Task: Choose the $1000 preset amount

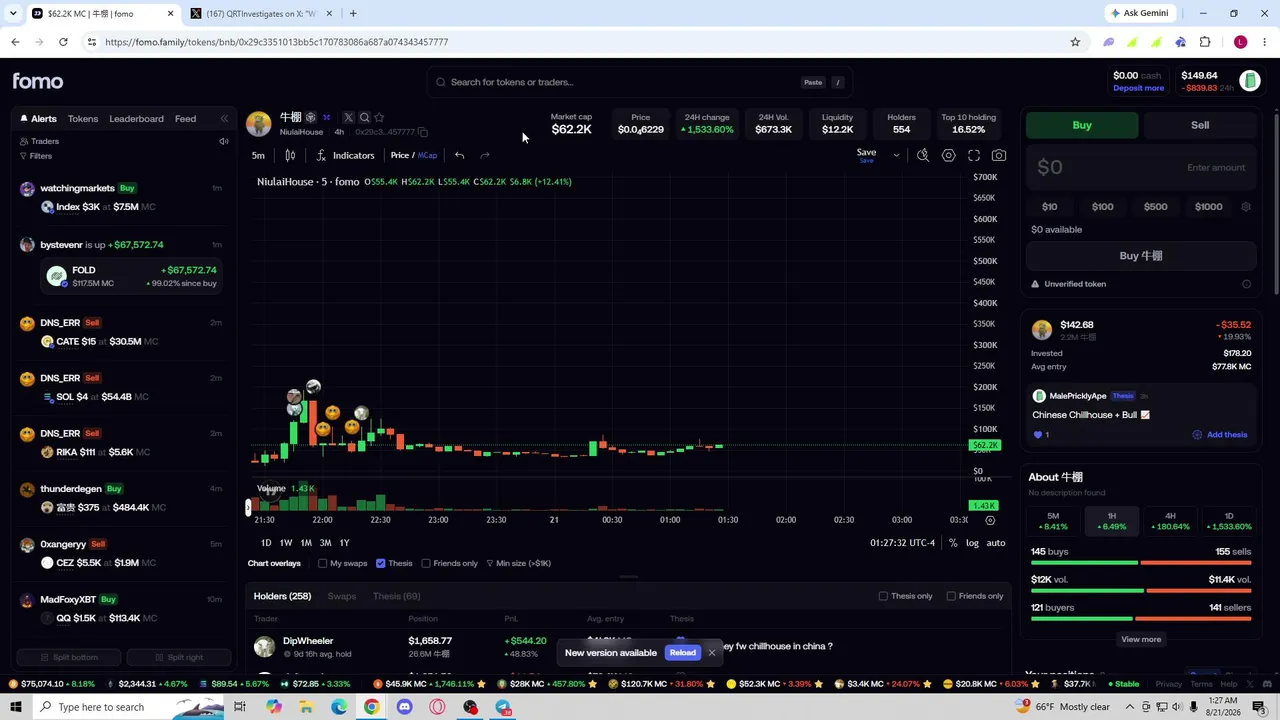Action: tap(1208, 207)
